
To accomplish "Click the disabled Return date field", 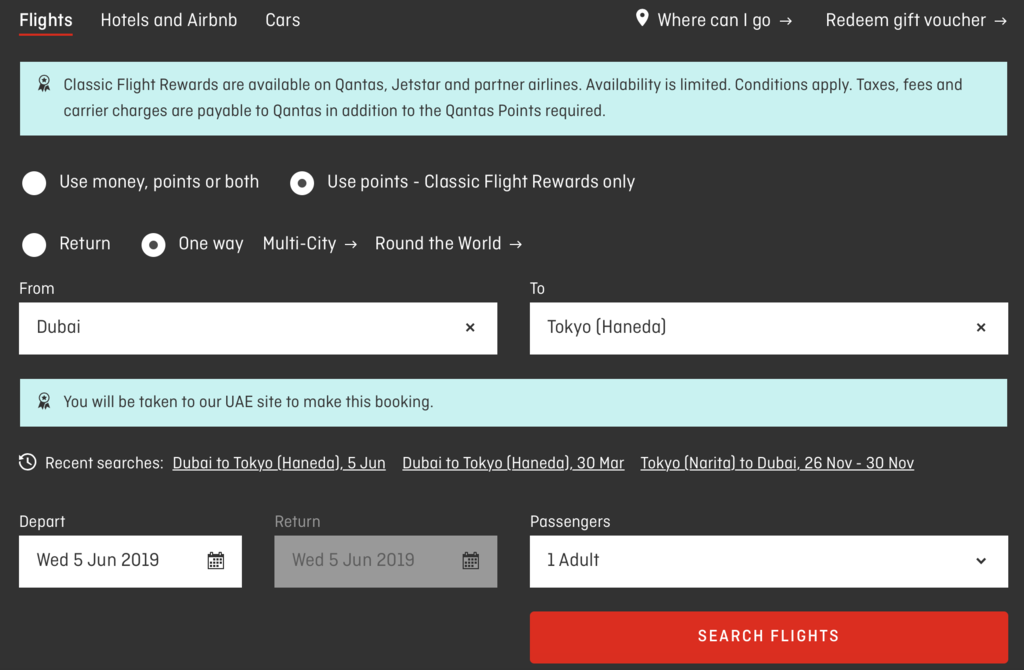I will (x=385, y=561).
